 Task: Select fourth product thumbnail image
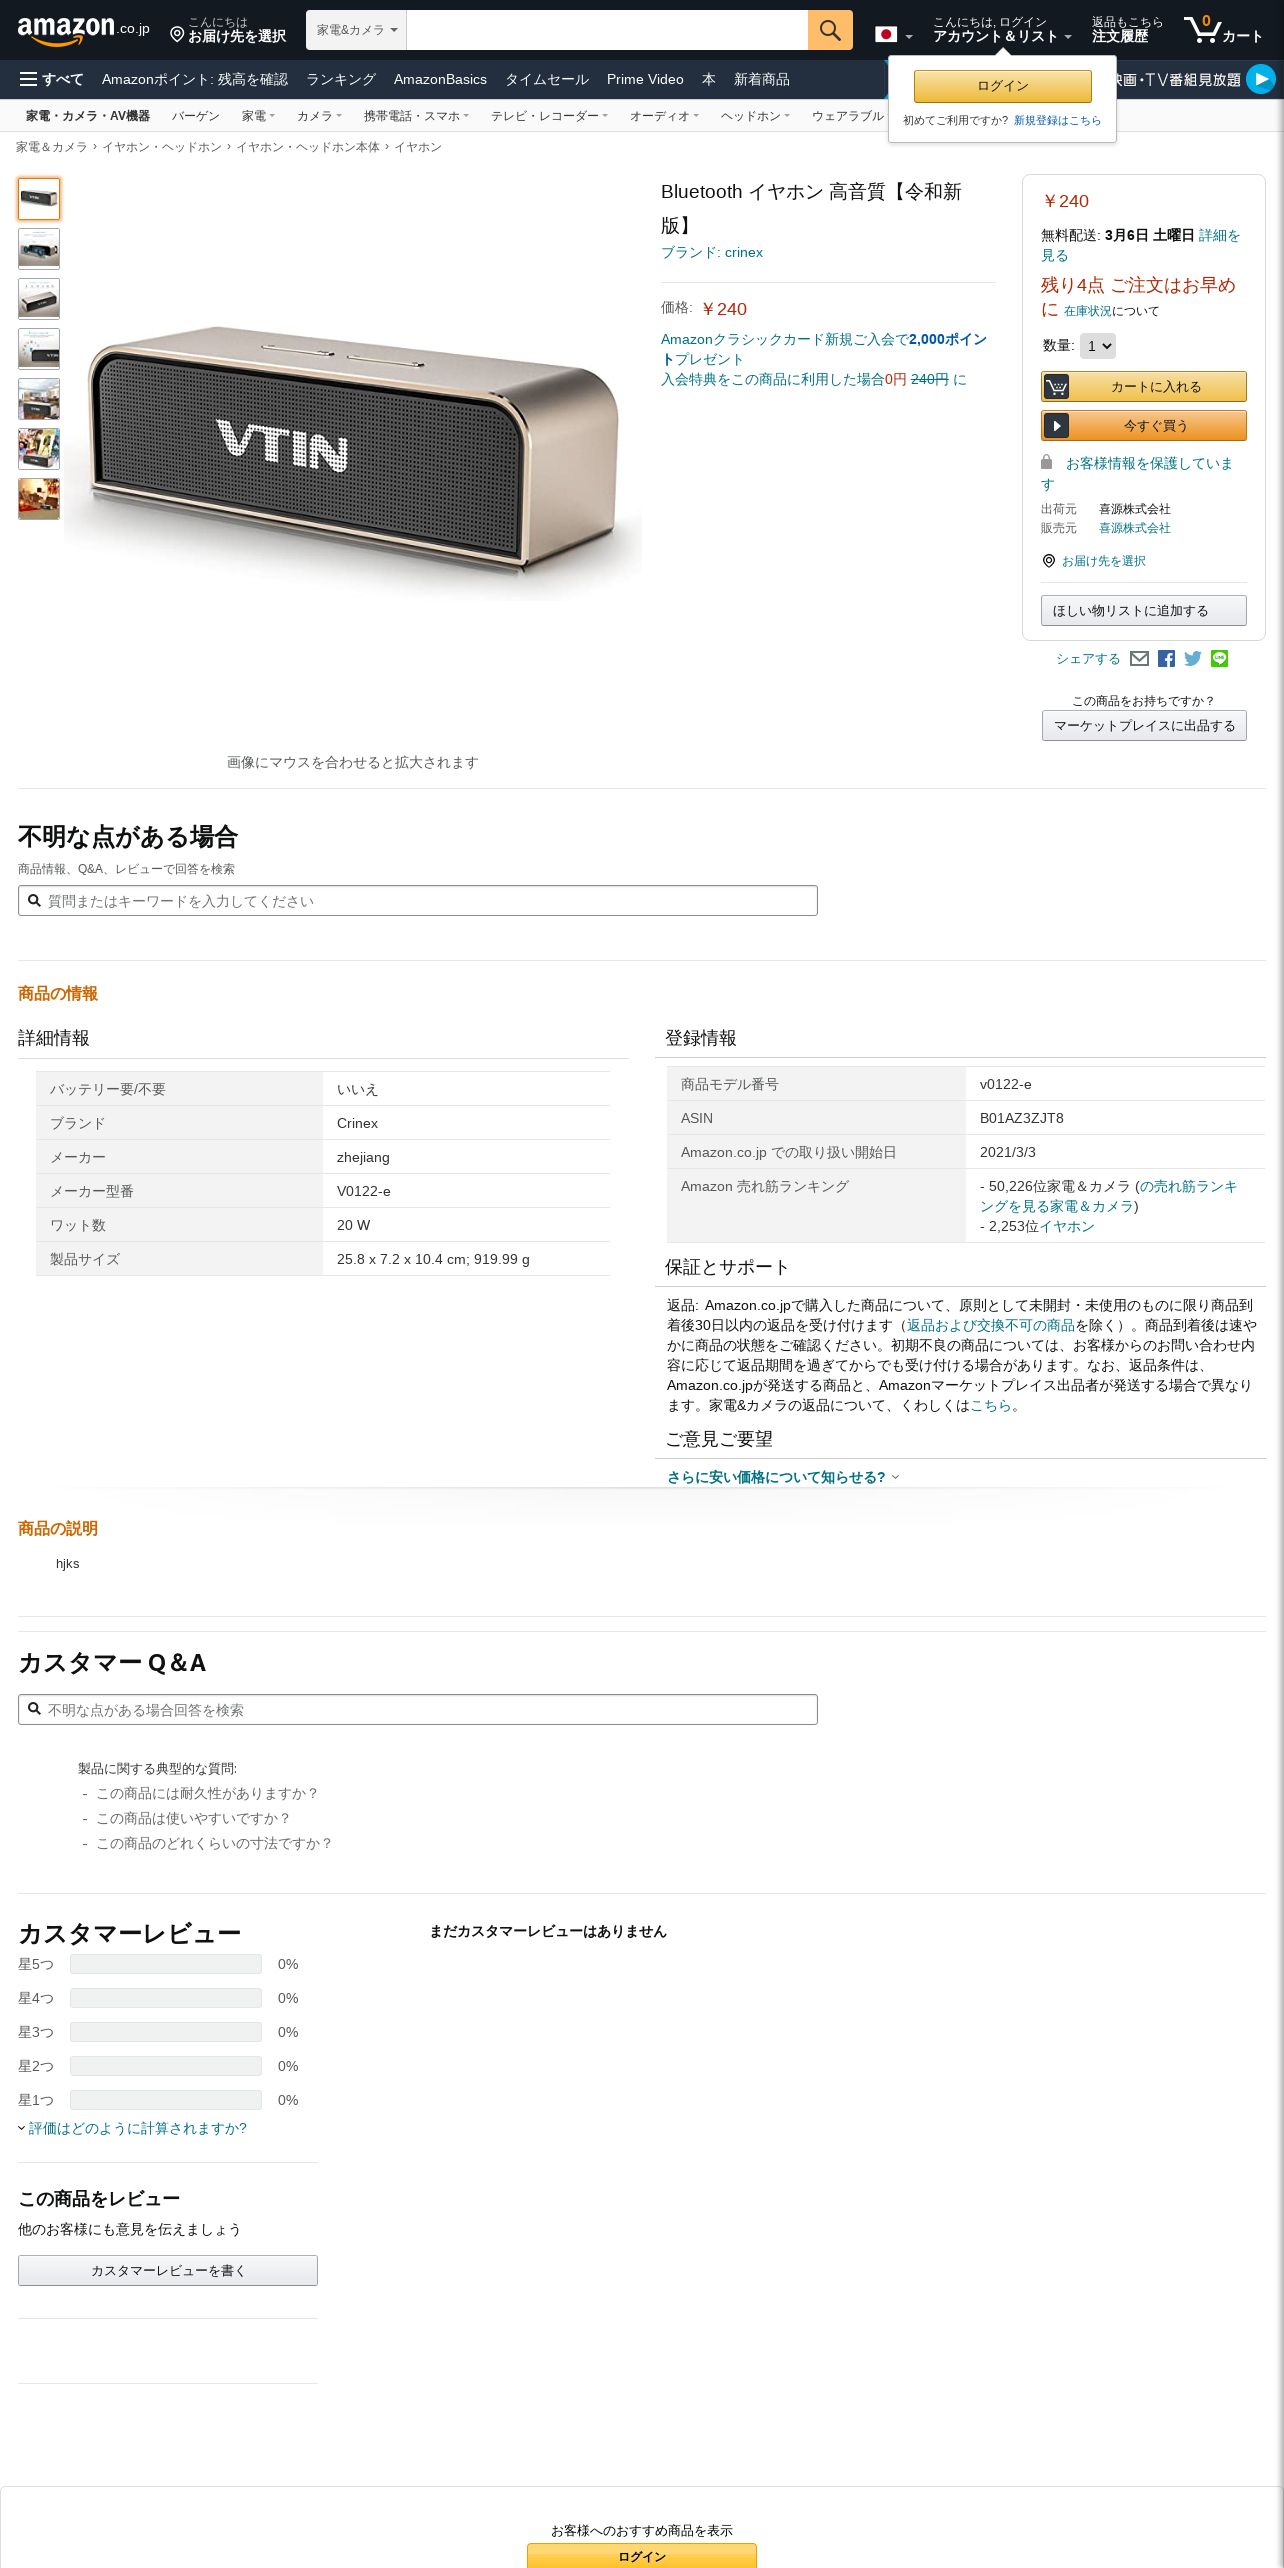[x=39, y=349]
